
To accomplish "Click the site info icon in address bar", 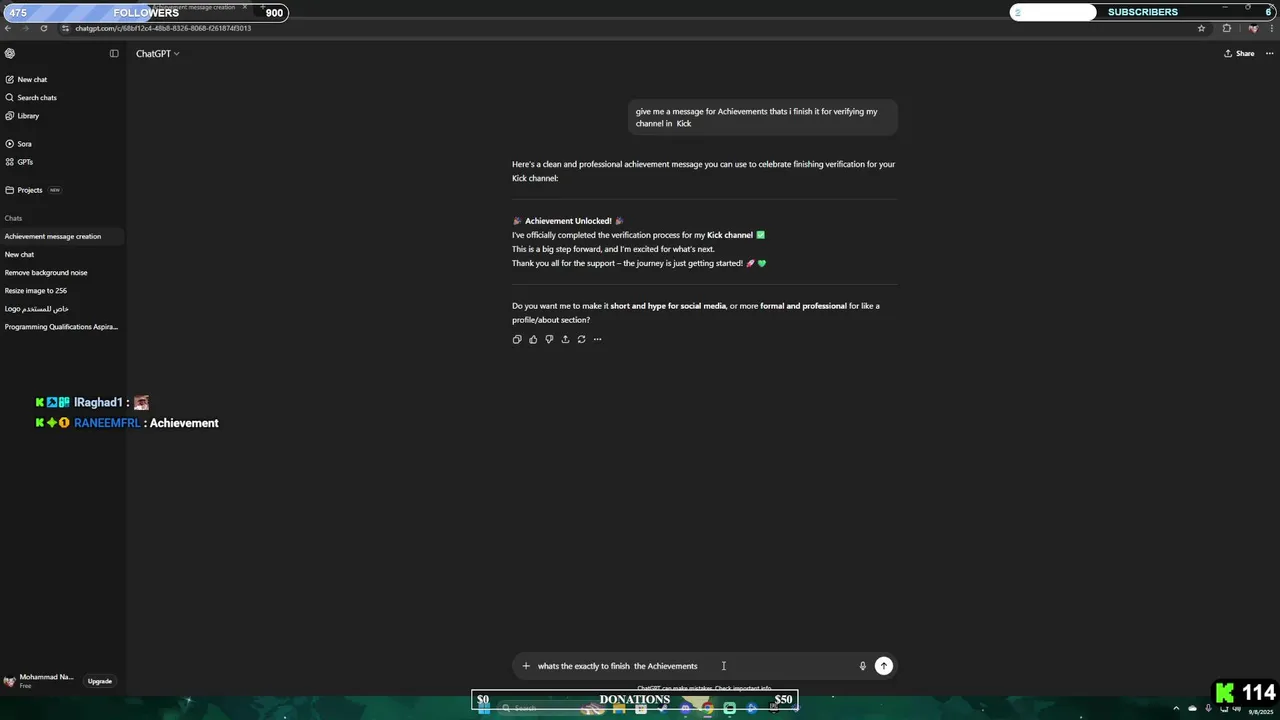I will 65,28.
